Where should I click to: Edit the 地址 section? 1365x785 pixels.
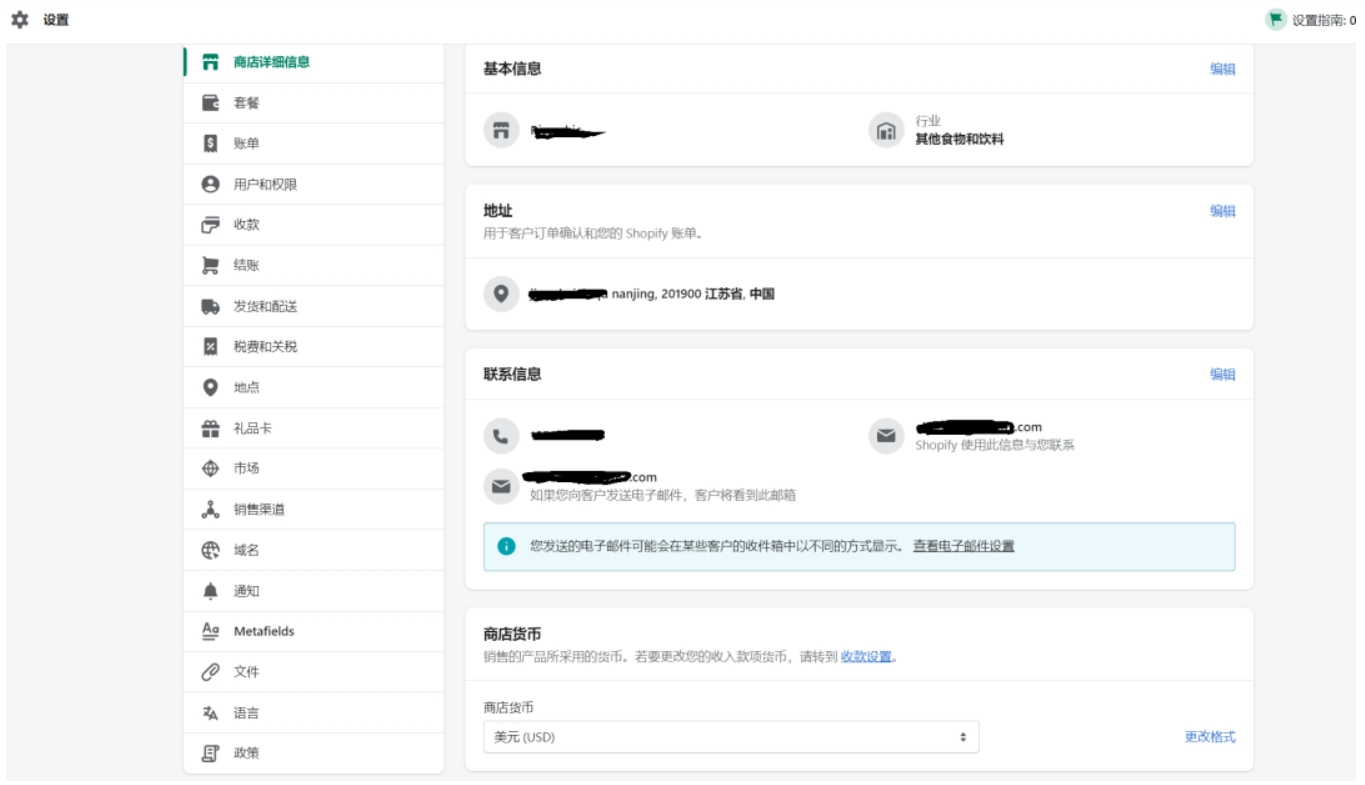pyautogui.click(x=1222, y=211)
